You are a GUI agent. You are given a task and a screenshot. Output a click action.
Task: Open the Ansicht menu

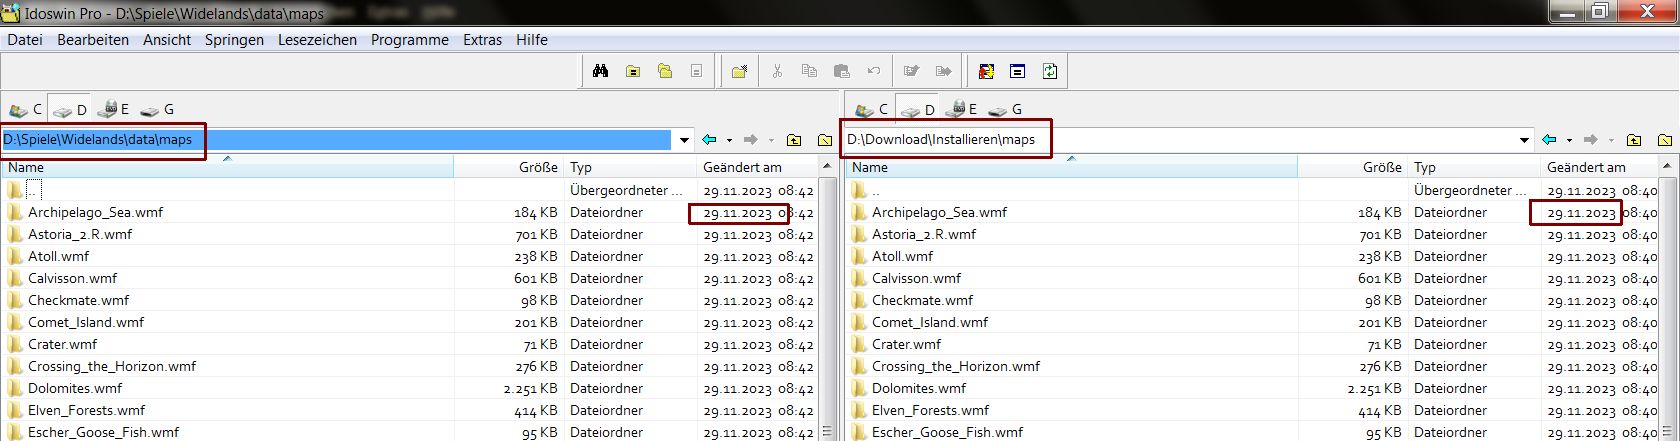pos(167,40)
